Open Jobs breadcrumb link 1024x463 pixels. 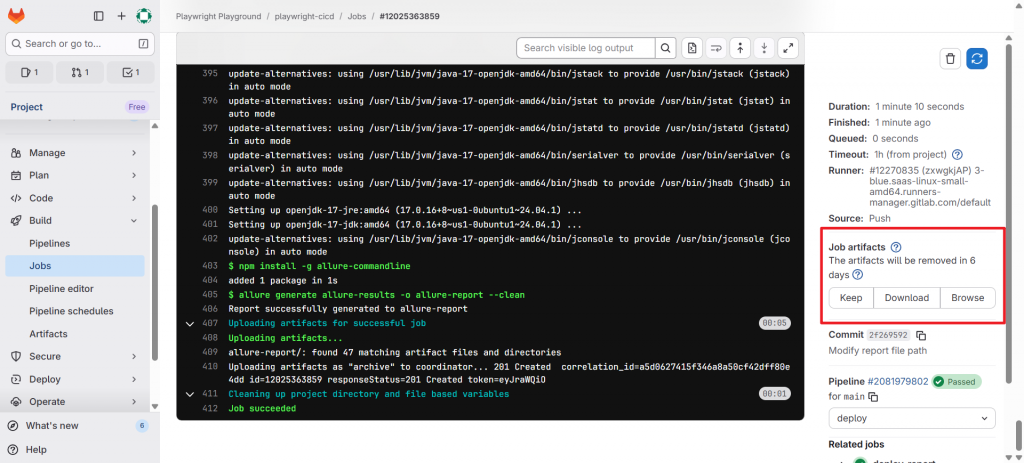[357, 16]
